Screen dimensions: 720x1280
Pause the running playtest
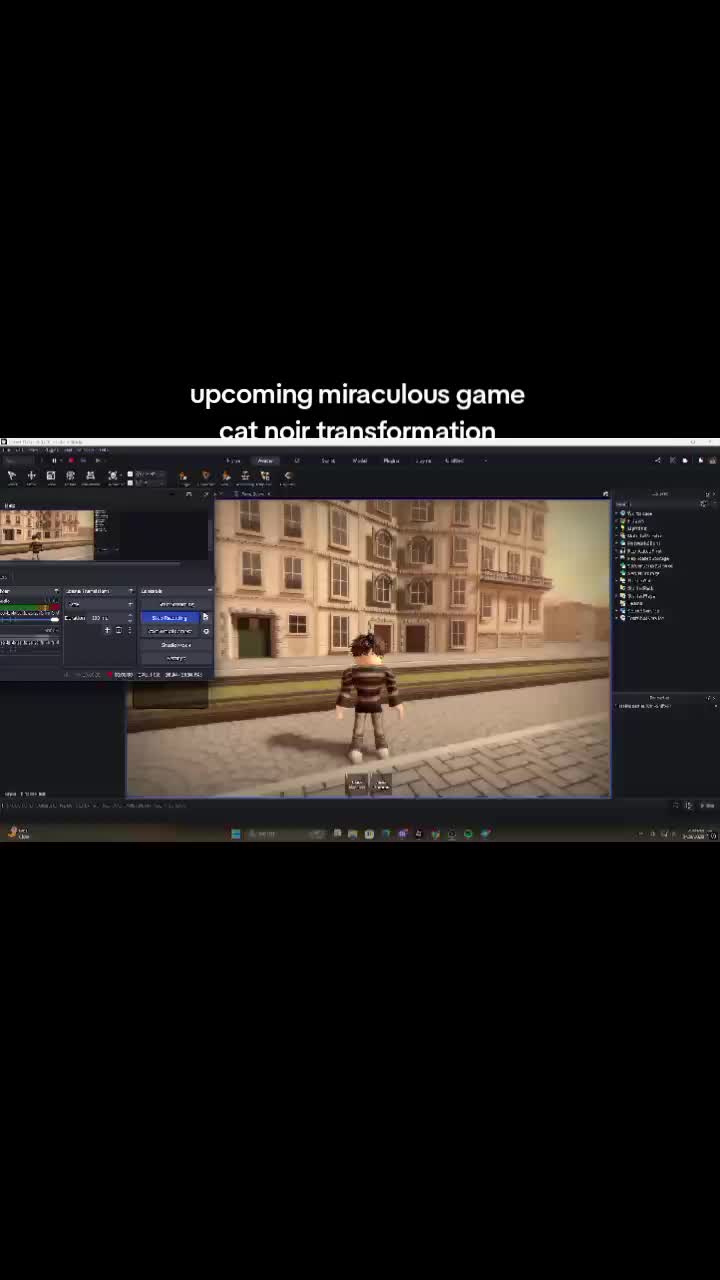click(54, 460)
